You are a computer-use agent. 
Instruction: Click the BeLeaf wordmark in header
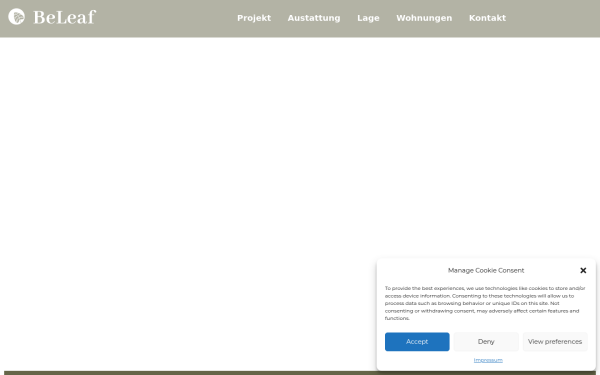pos(65,17)
